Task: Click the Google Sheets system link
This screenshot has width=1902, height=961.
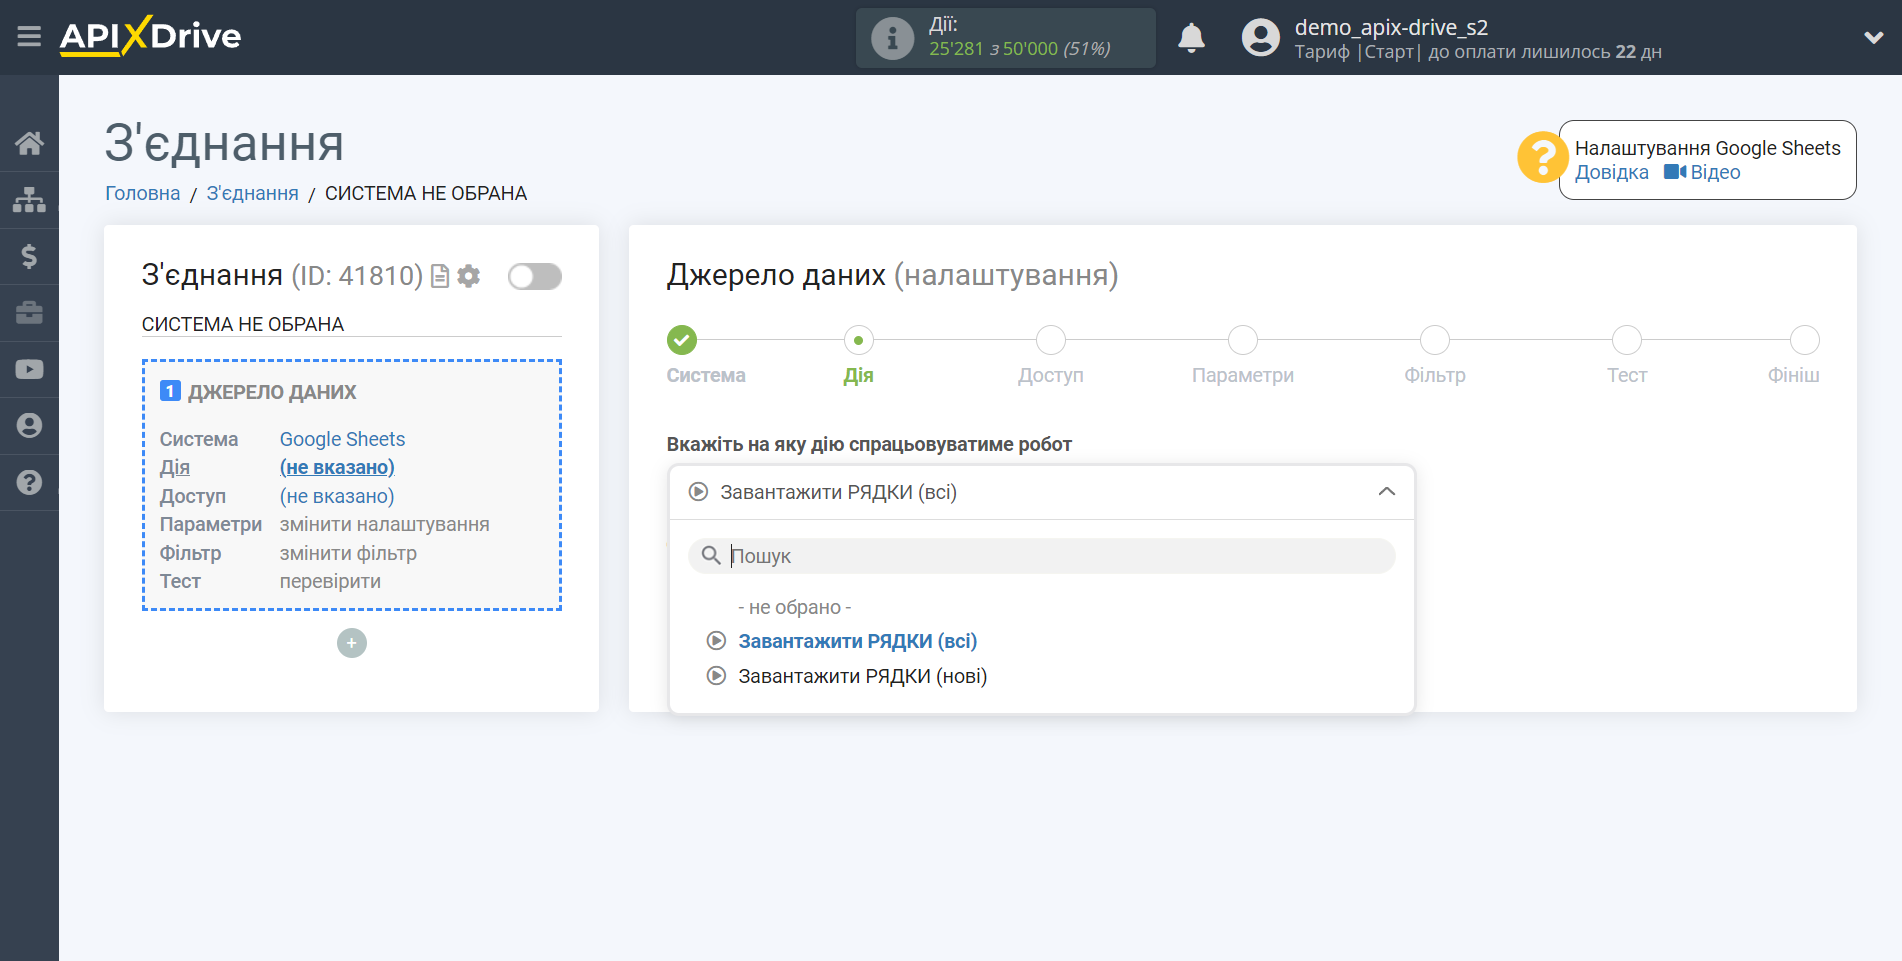Action: click(342, 439)
